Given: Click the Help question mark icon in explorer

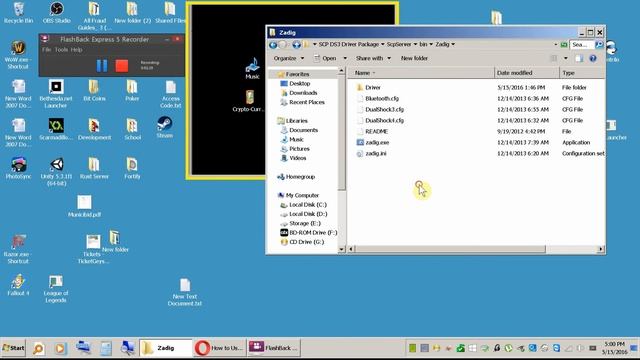Looking at the screenshot, I should pyautogui.click(x=593, y=58).
